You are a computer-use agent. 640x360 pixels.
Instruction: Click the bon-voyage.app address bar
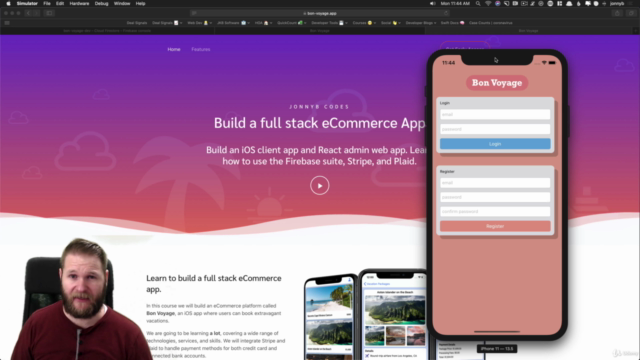click(x=320, y=13)
